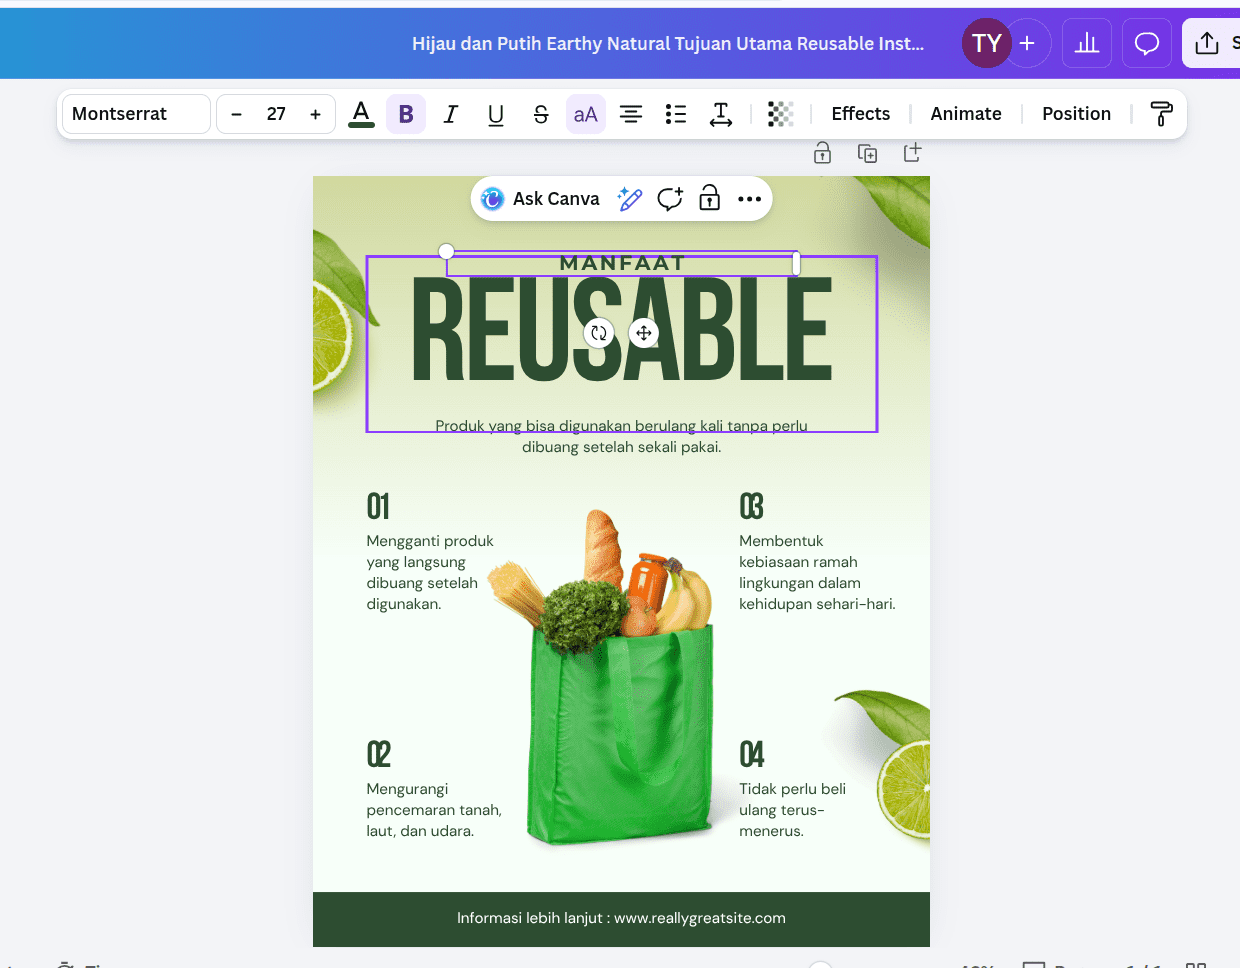The width and height of the screenshot is (1240, 968).
Task: Open the text color picker
Action: (362, 114)
